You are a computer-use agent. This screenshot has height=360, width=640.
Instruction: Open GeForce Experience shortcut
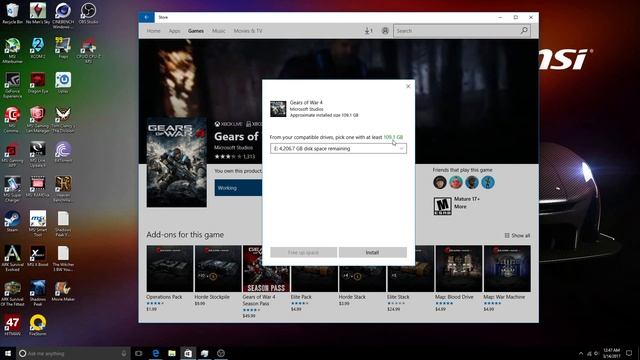12,85
